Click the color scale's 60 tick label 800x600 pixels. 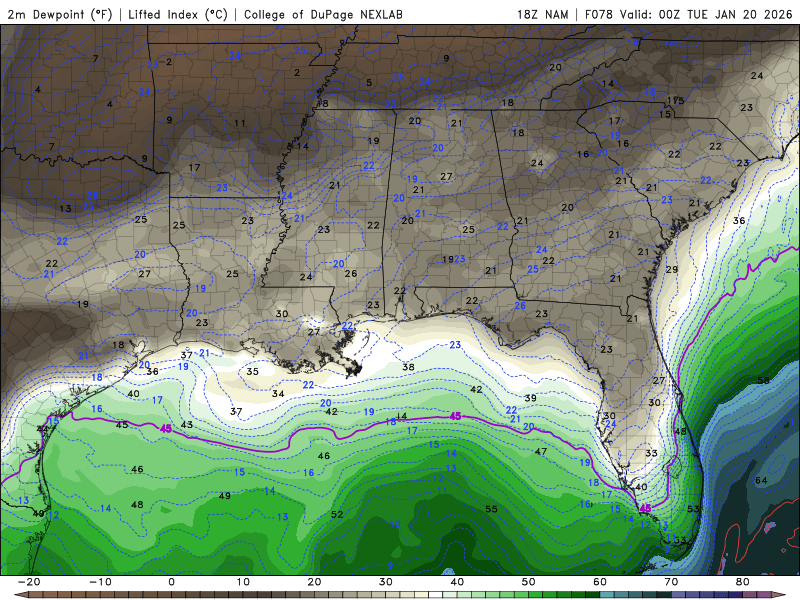tap(600, 582)
